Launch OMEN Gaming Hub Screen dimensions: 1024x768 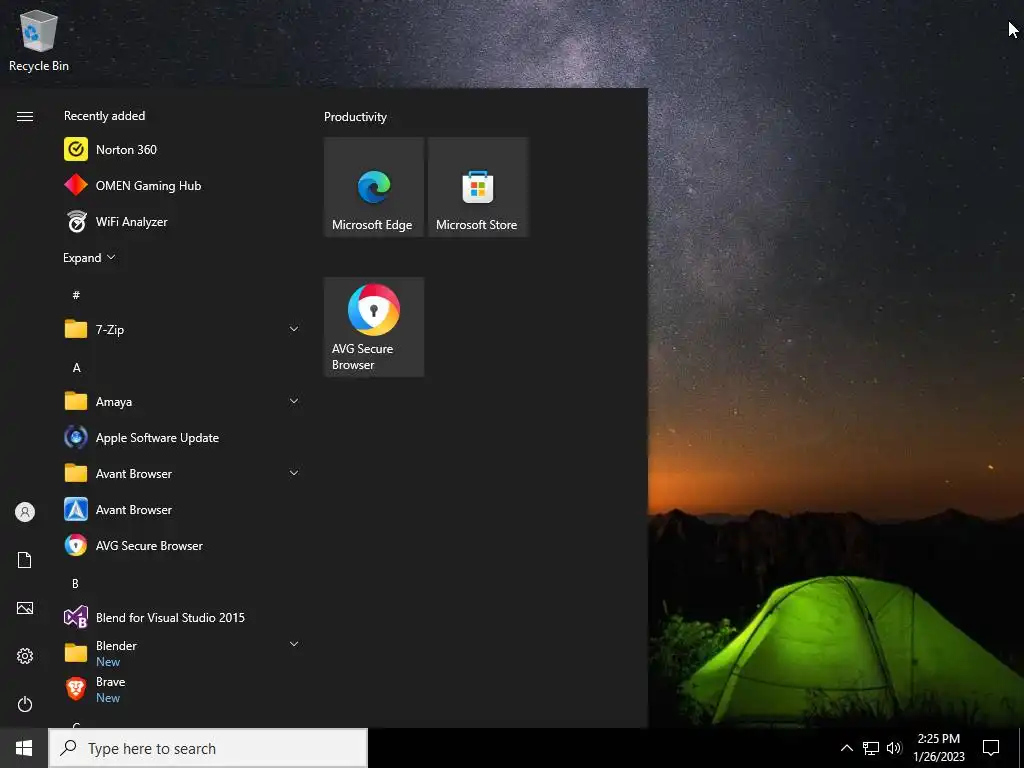pos(182,185)
